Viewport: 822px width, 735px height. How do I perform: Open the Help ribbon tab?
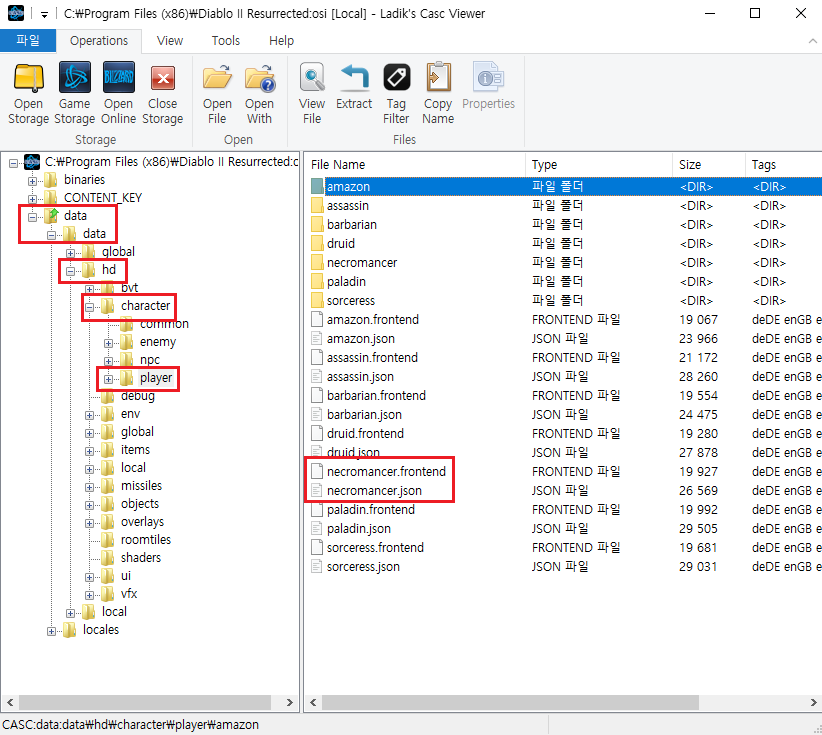(282, 40)
